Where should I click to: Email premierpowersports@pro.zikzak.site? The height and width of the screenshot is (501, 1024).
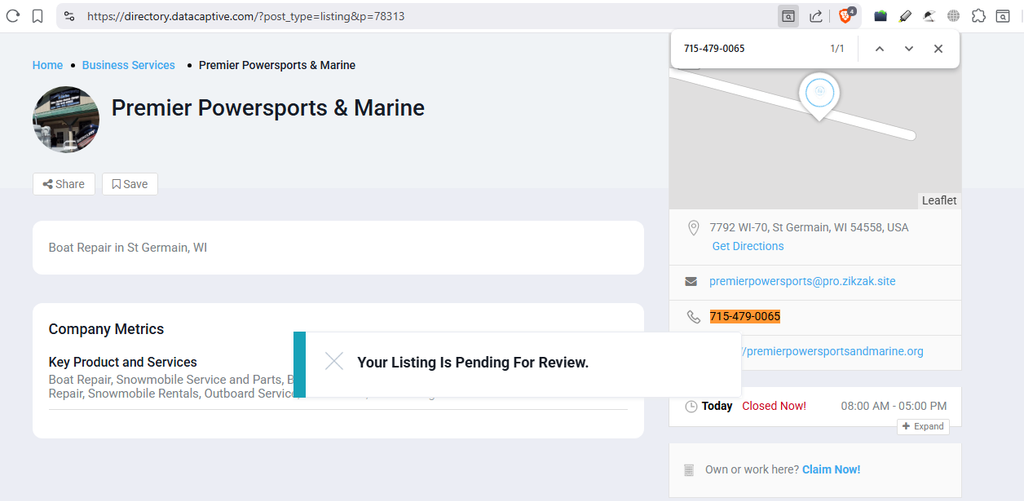click(x=803, y=282)
